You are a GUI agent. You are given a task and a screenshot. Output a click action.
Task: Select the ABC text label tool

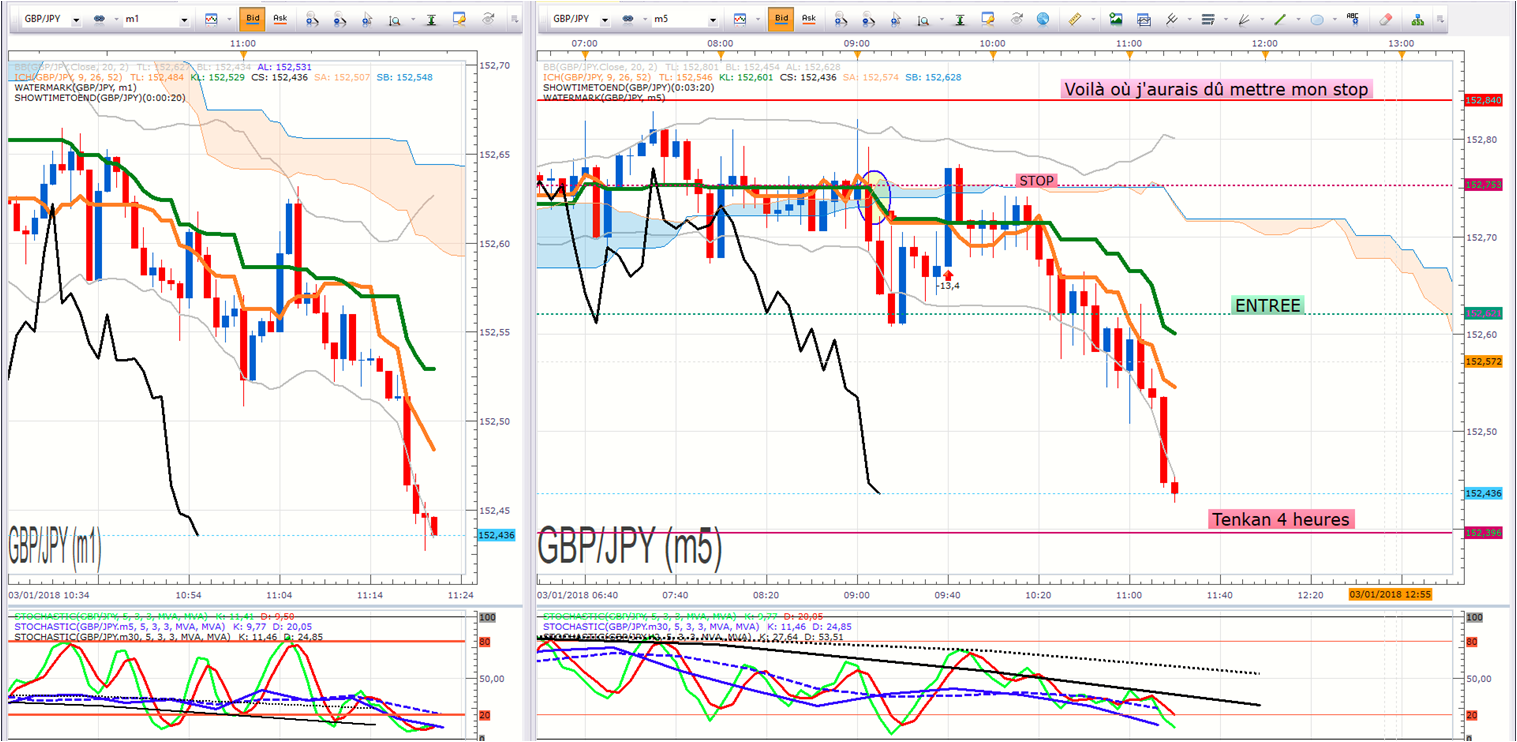pos(1353,19)
